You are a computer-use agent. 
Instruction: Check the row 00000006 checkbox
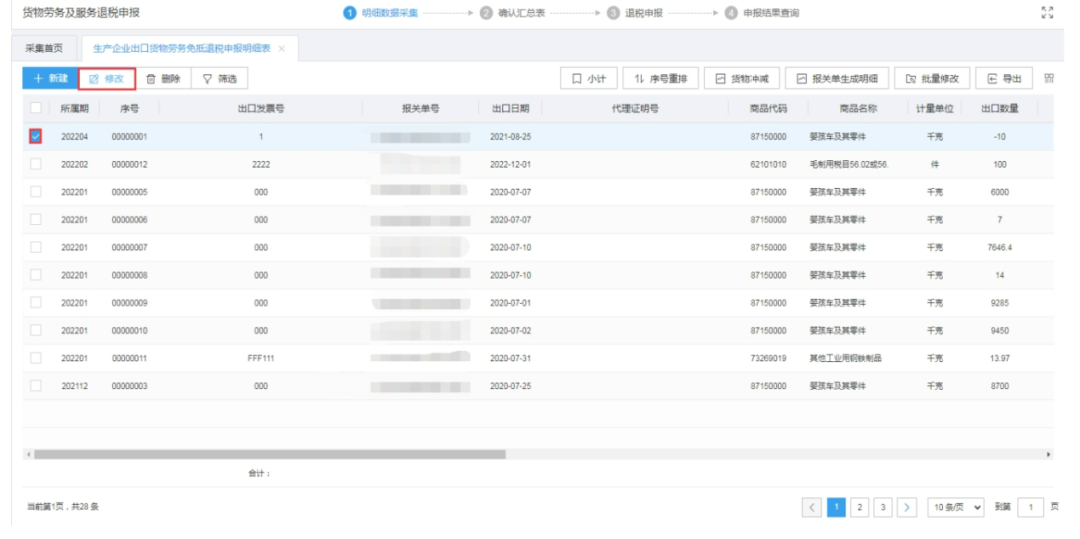click(36, 219)
